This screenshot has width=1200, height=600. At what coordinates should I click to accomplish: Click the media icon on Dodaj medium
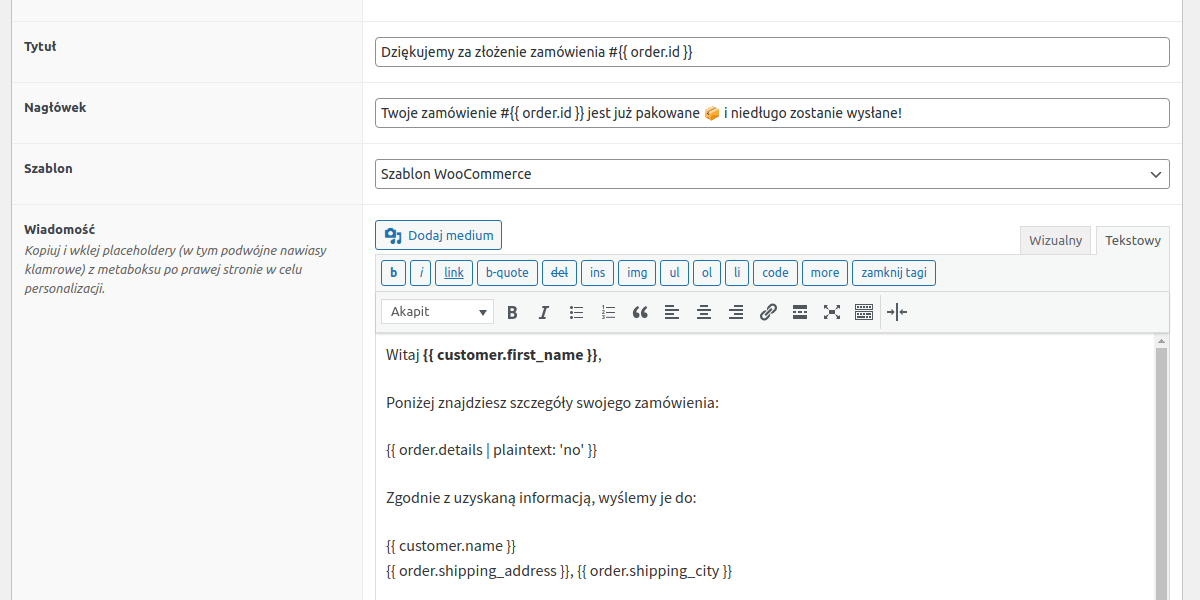pos(393,235)
